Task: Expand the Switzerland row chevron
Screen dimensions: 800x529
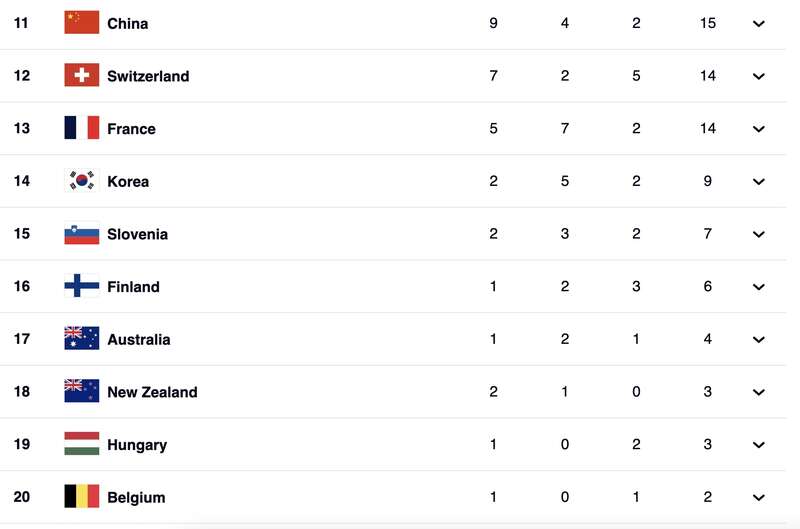Action: (x=759, y=76)
